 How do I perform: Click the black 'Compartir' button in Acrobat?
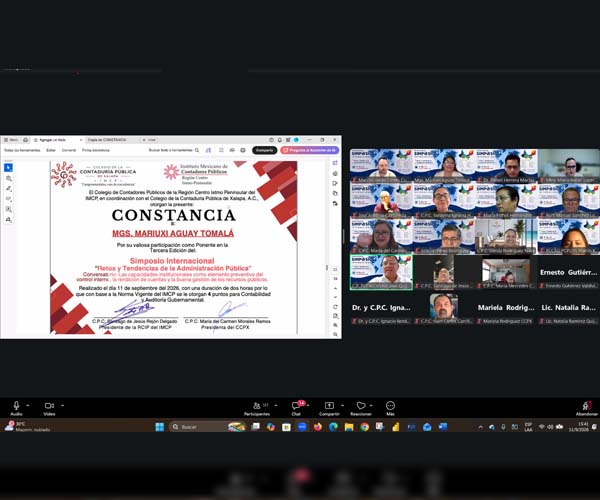click(264, 150)
